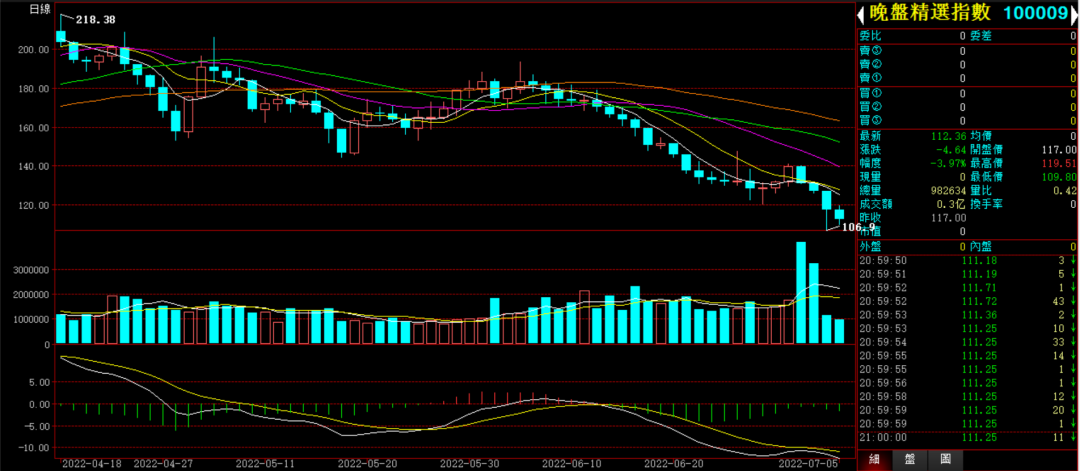Click the 111.72 trade price
The height and width of the screenshot is (471, 1080).
pos(977,301)
